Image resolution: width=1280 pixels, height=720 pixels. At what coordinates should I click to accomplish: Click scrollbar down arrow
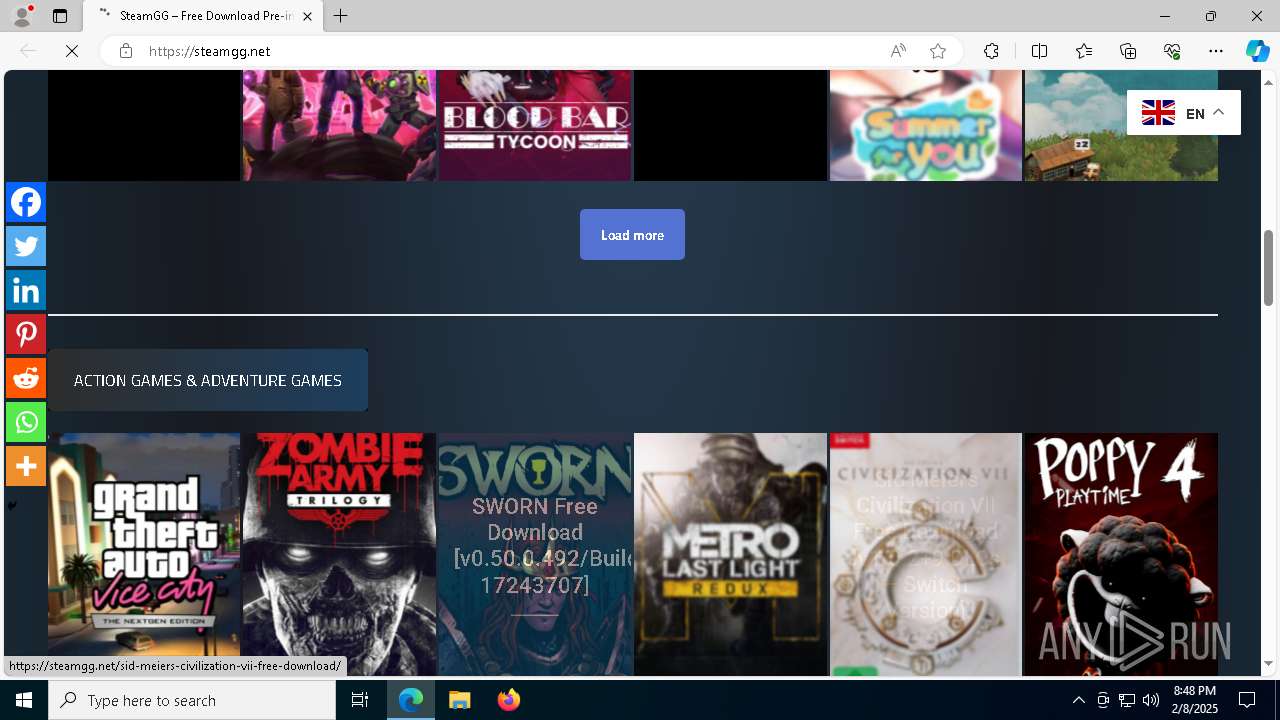[x=1268, y=664]
